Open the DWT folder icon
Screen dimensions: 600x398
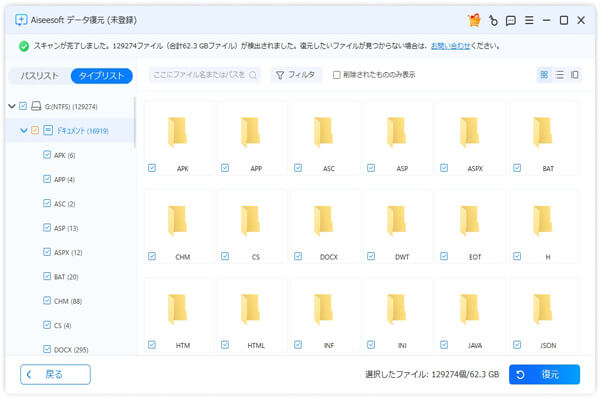coord(397,220)
